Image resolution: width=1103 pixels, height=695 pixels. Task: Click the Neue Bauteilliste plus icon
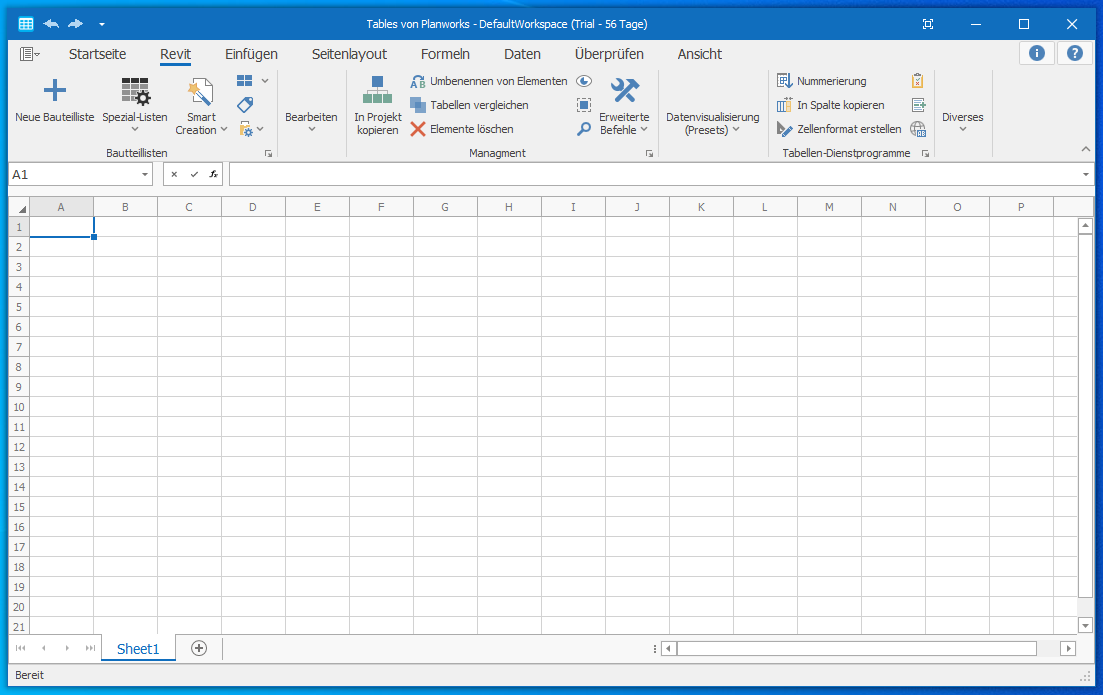click(55, 91)
